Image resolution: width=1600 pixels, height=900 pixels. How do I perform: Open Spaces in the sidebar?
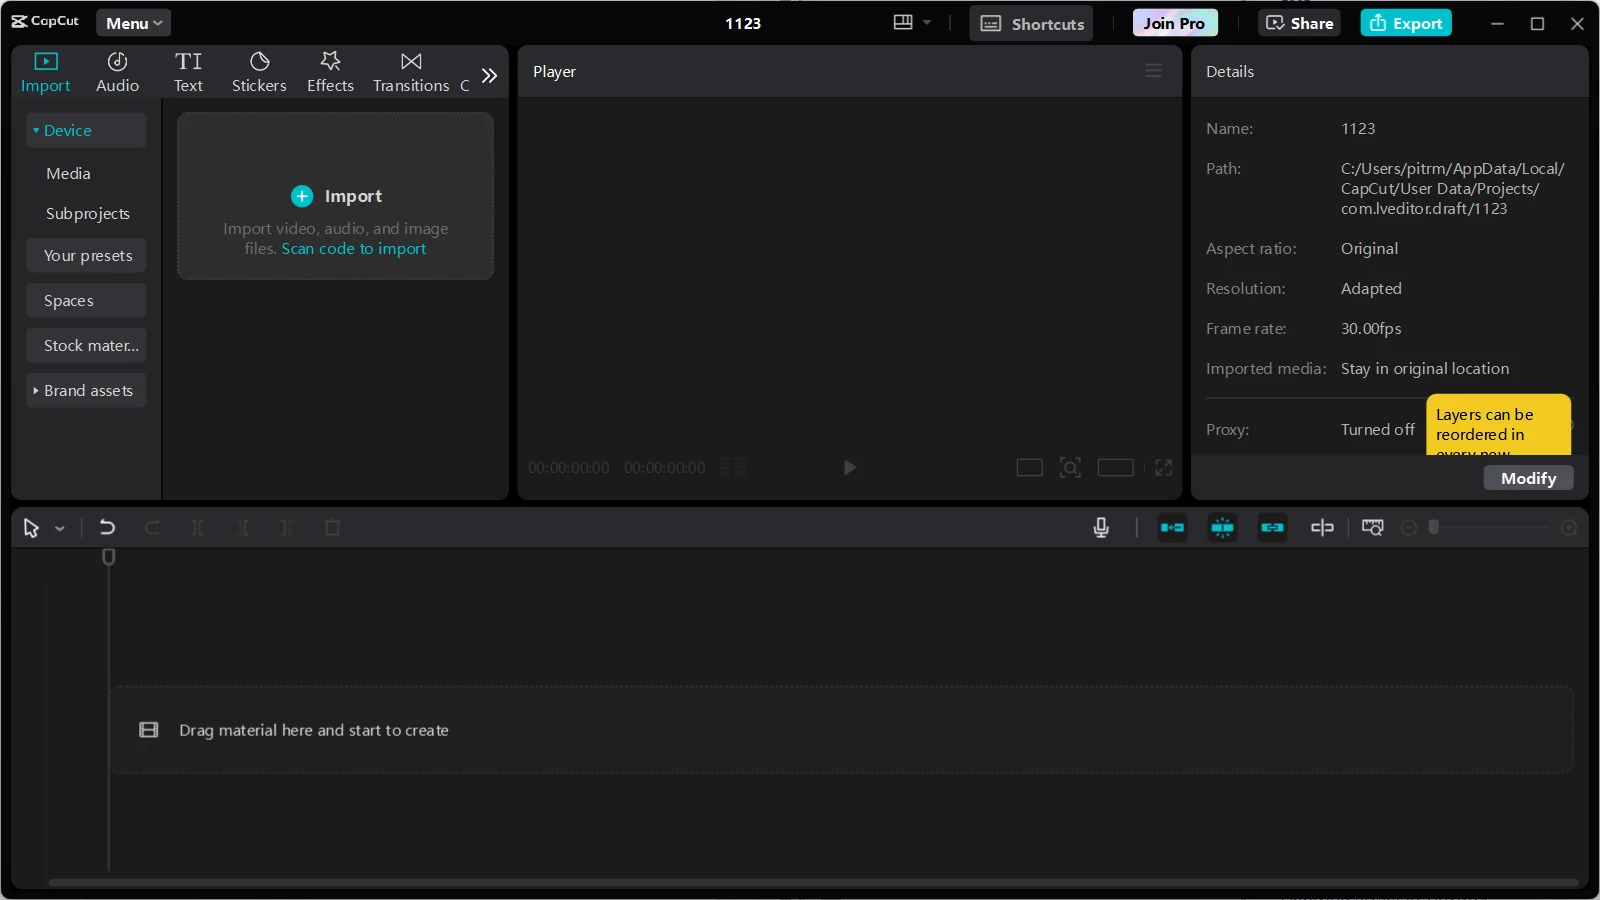(86, 300)
